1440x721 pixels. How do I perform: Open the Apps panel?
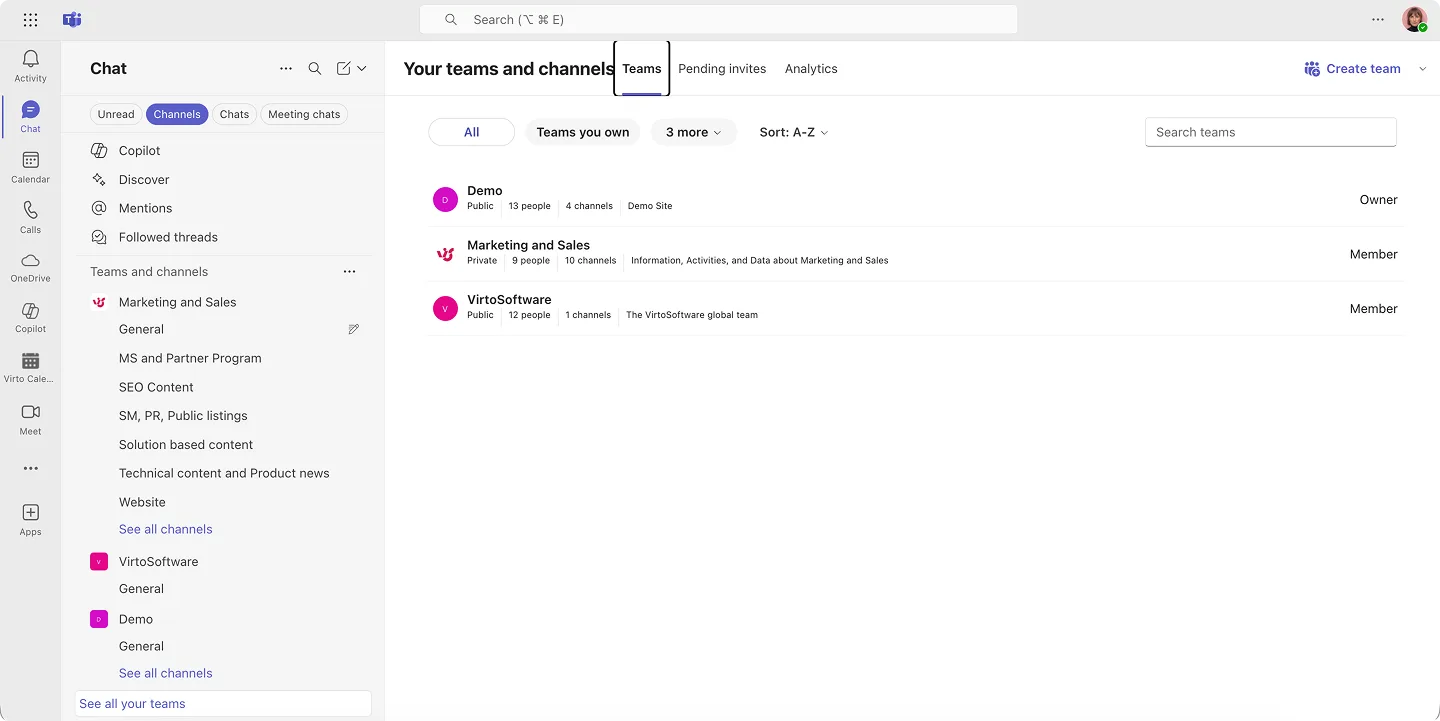[30, 519]
